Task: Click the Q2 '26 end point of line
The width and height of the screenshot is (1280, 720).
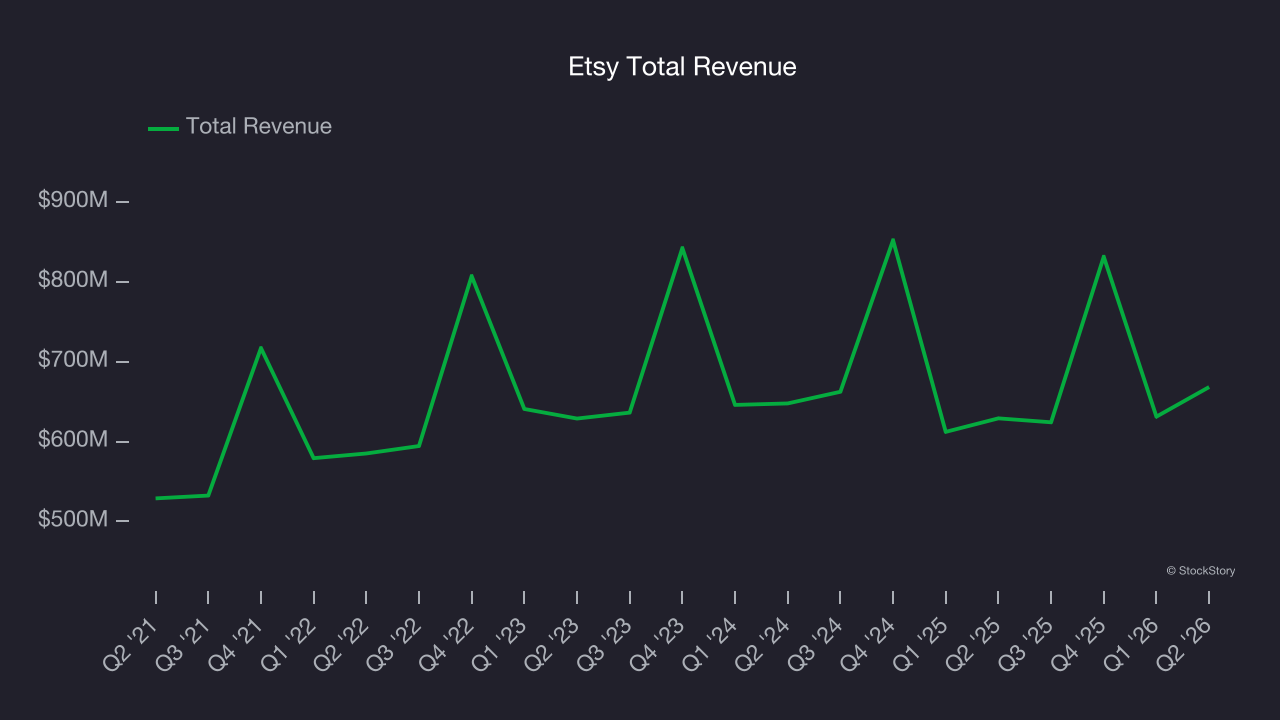Action: (1208, 387)
